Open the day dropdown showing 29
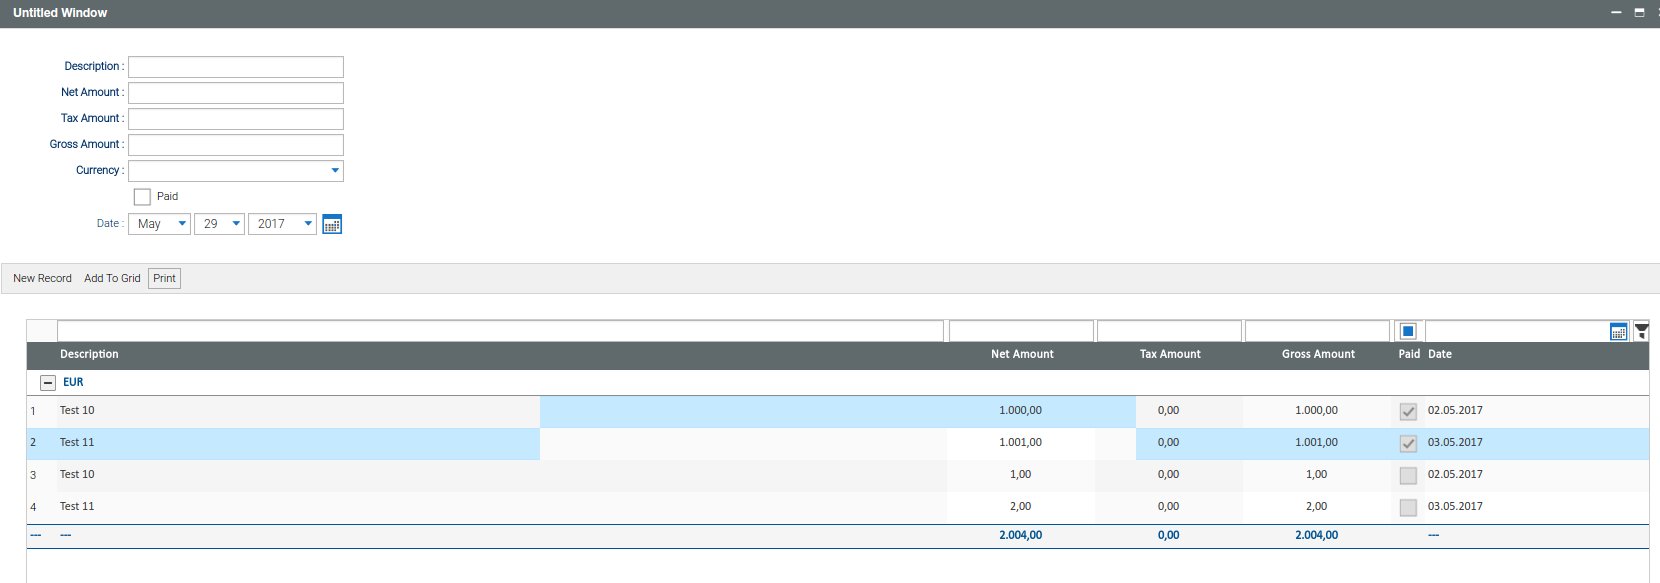This screenshot has height=583, width=1660. click(x=219, y=224)
